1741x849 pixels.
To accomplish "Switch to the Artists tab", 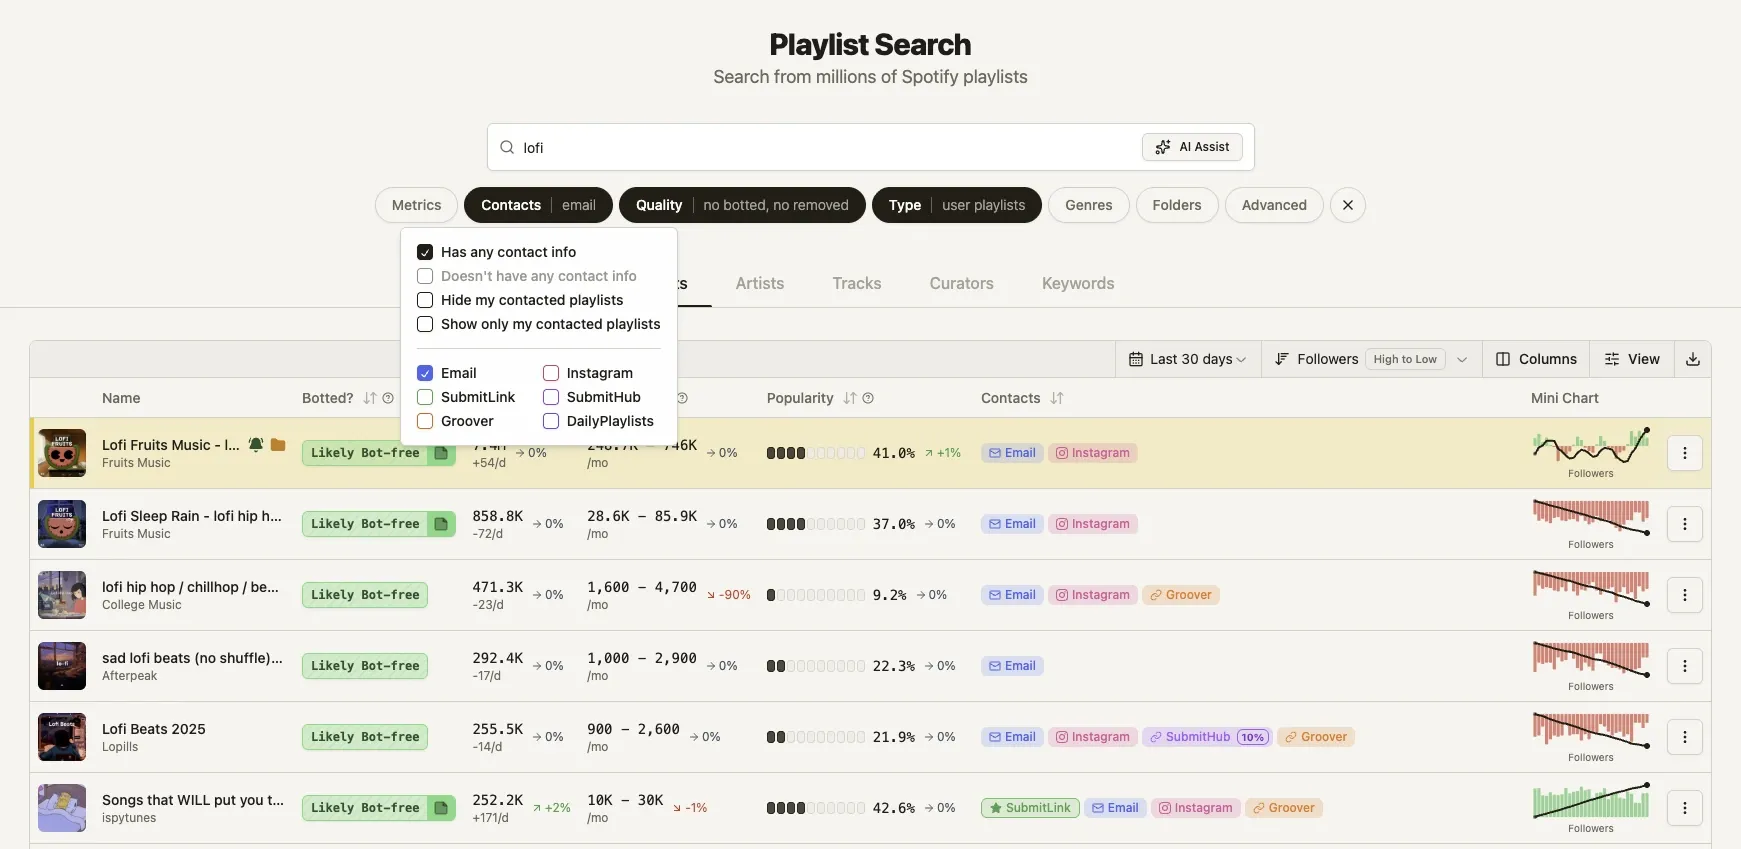I will coord(760,284).
